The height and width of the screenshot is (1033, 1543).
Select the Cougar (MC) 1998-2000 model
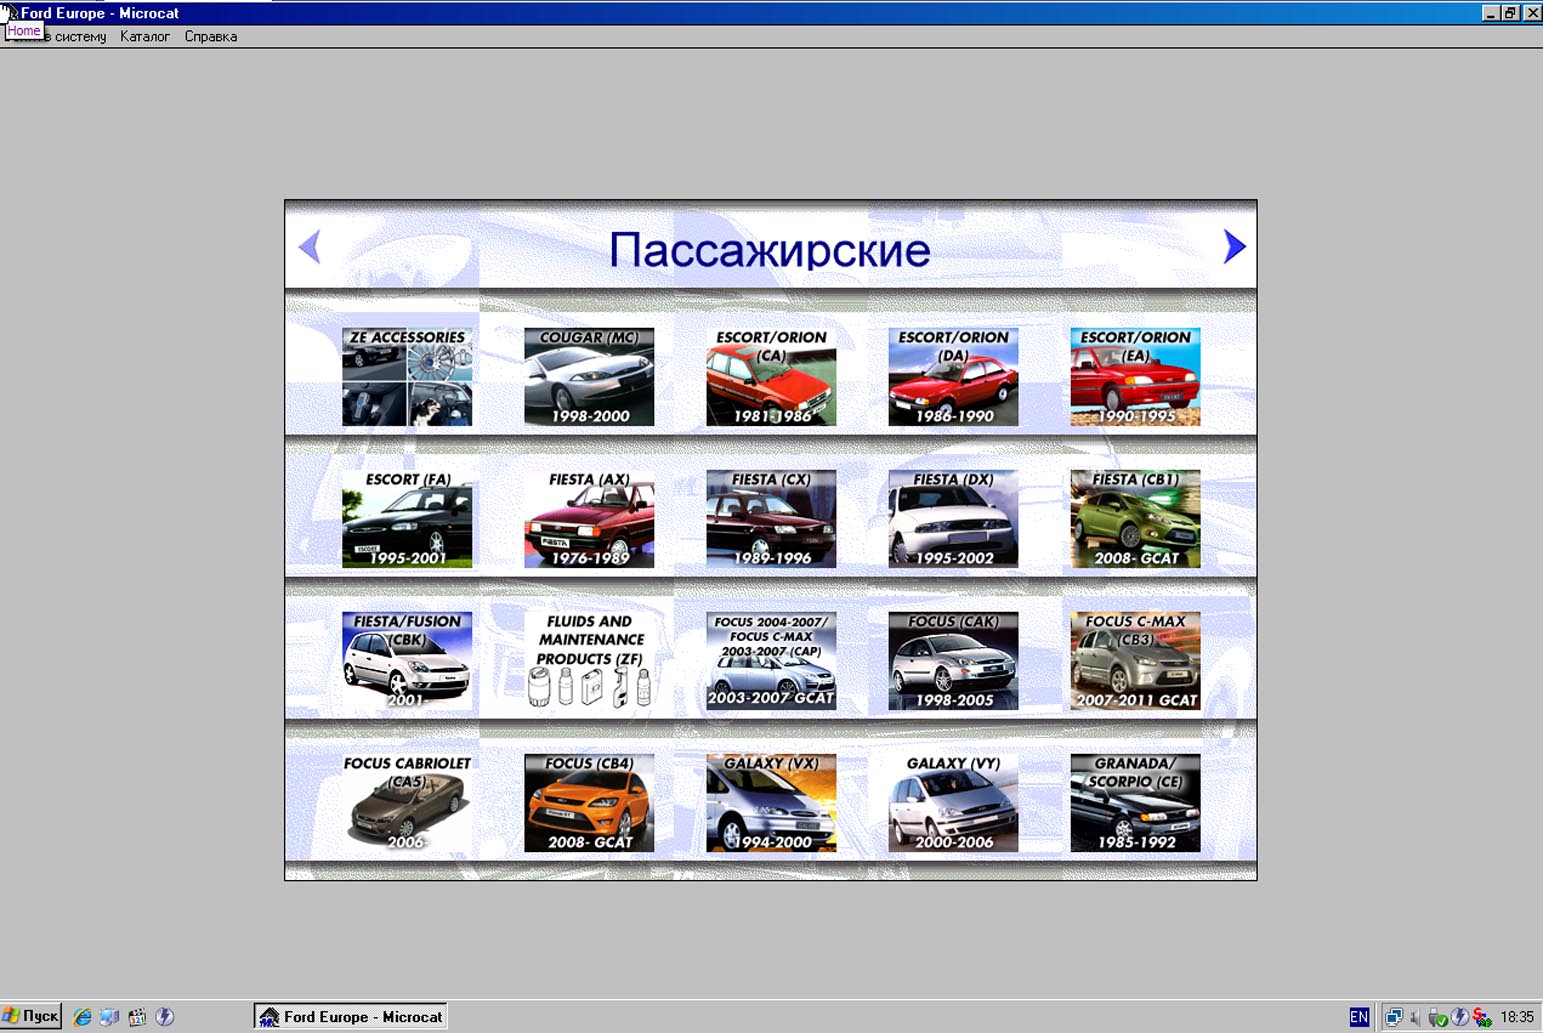click(589, 377)
